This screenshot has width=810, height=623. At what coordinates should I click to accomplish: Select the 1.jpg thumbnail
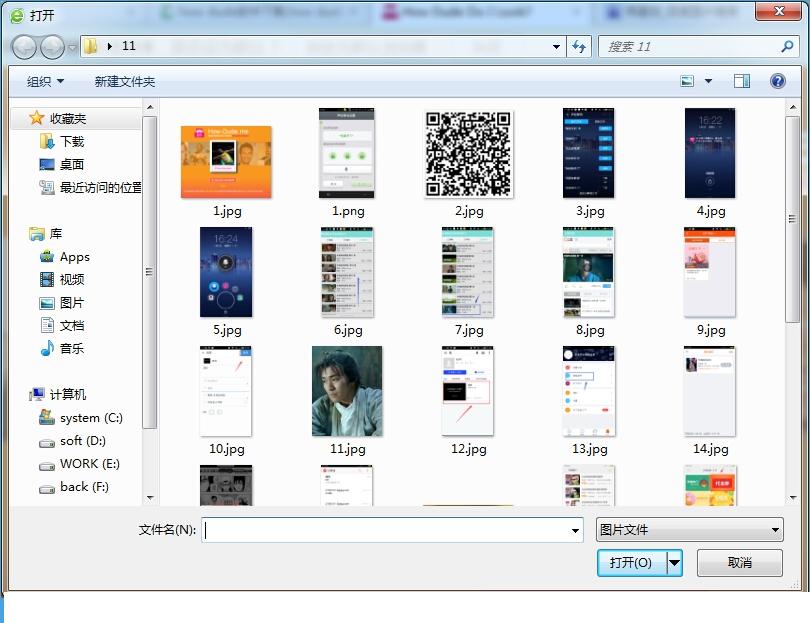(226, 161)
